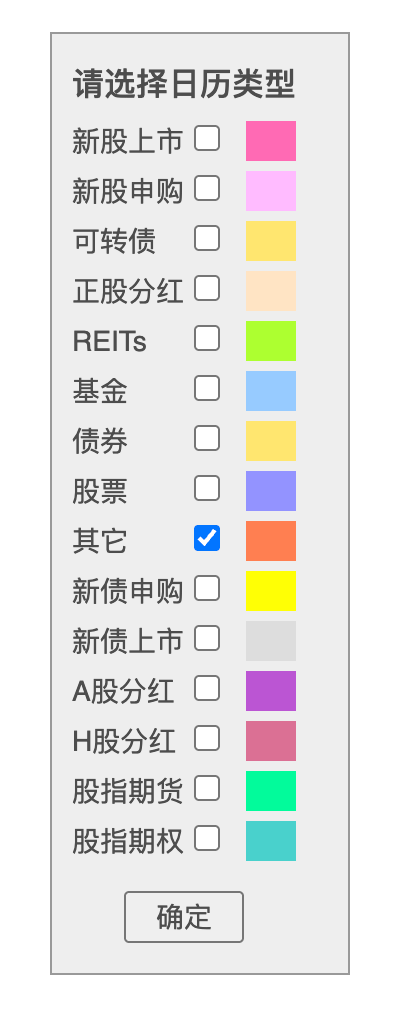420x1036 pixels.
Task: Choose the teal 股指期权 color swatch
Action: [271, 840]
